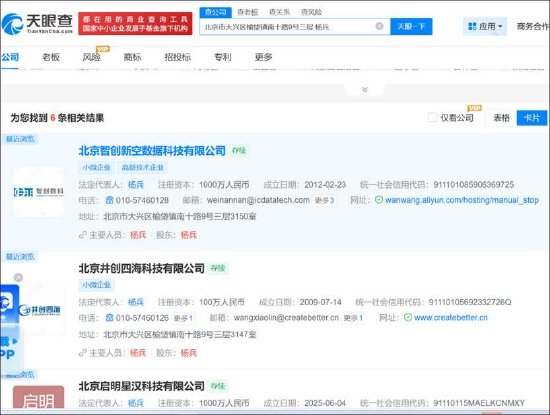Expand 更多3 emails for weinannan@icdatatech.com

click(324, 200)
